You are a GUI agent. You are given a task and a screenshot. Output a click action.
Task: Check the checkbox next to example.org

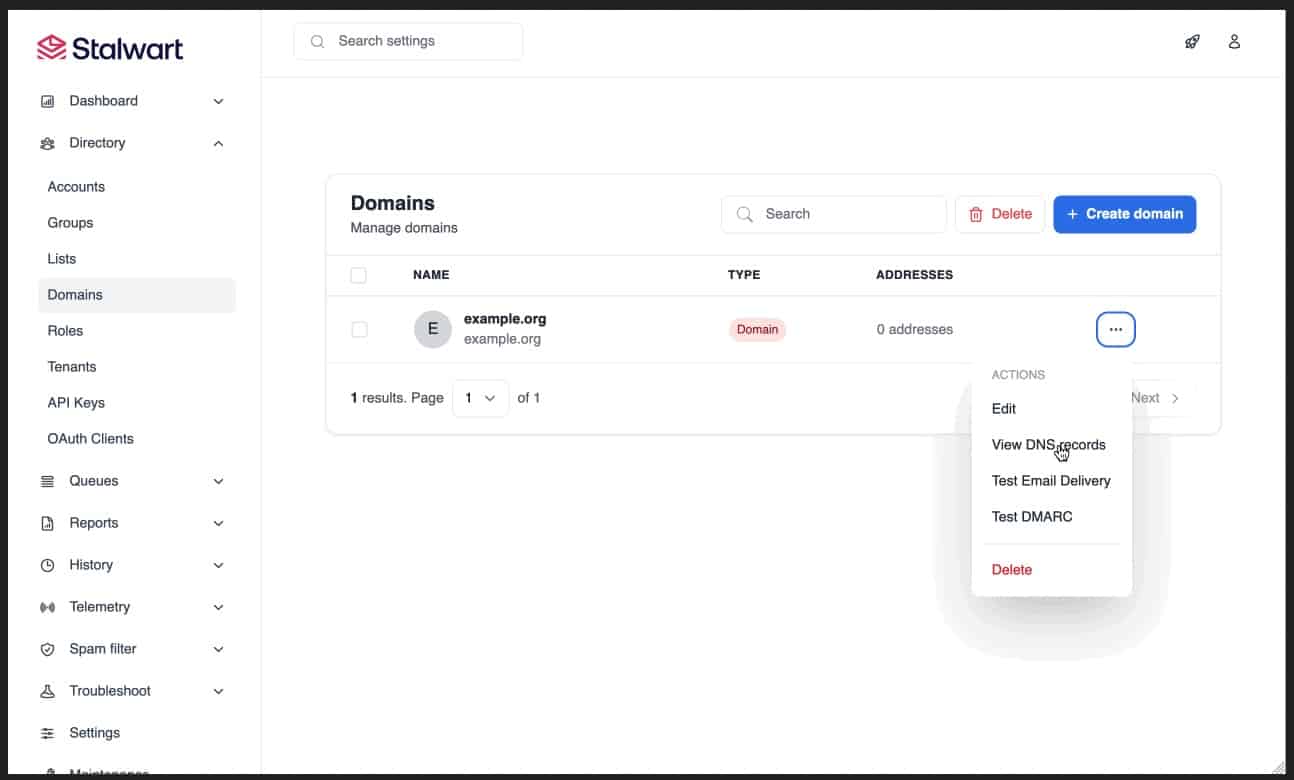pos(359,328)
